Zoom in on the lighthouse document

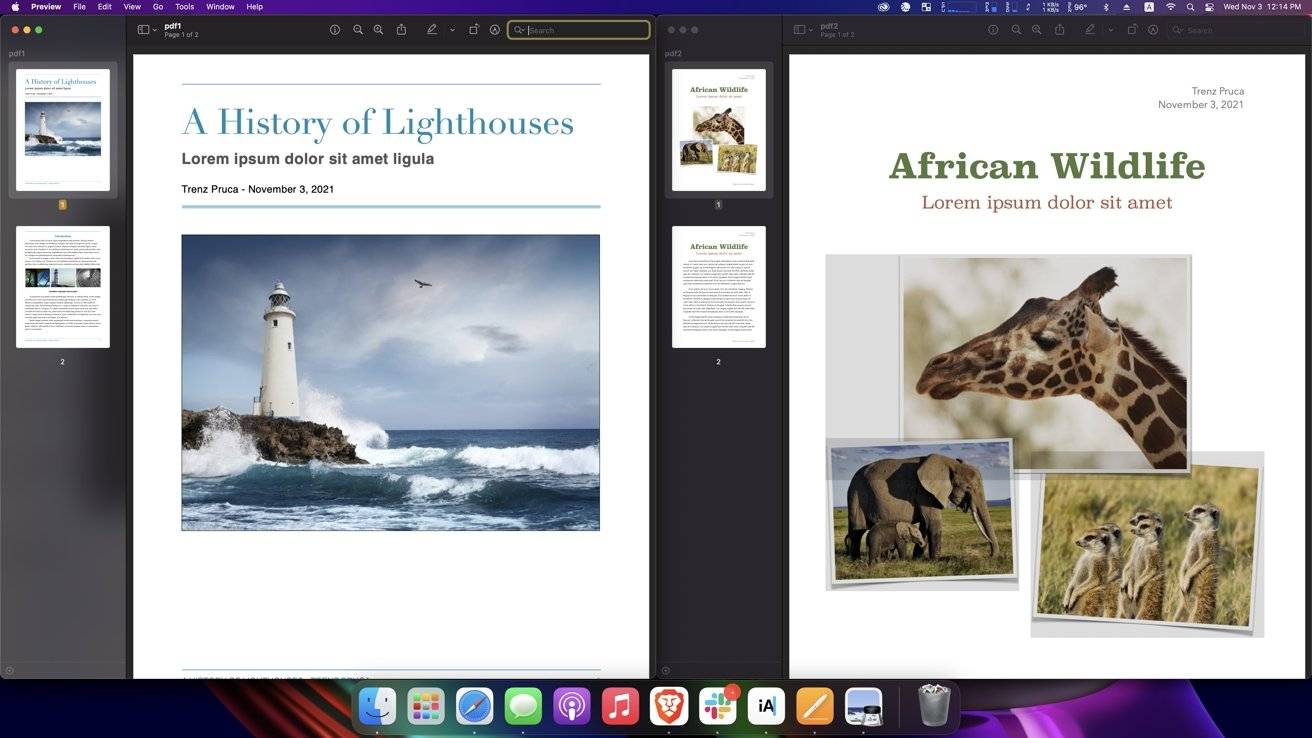[x=378, y=29]
